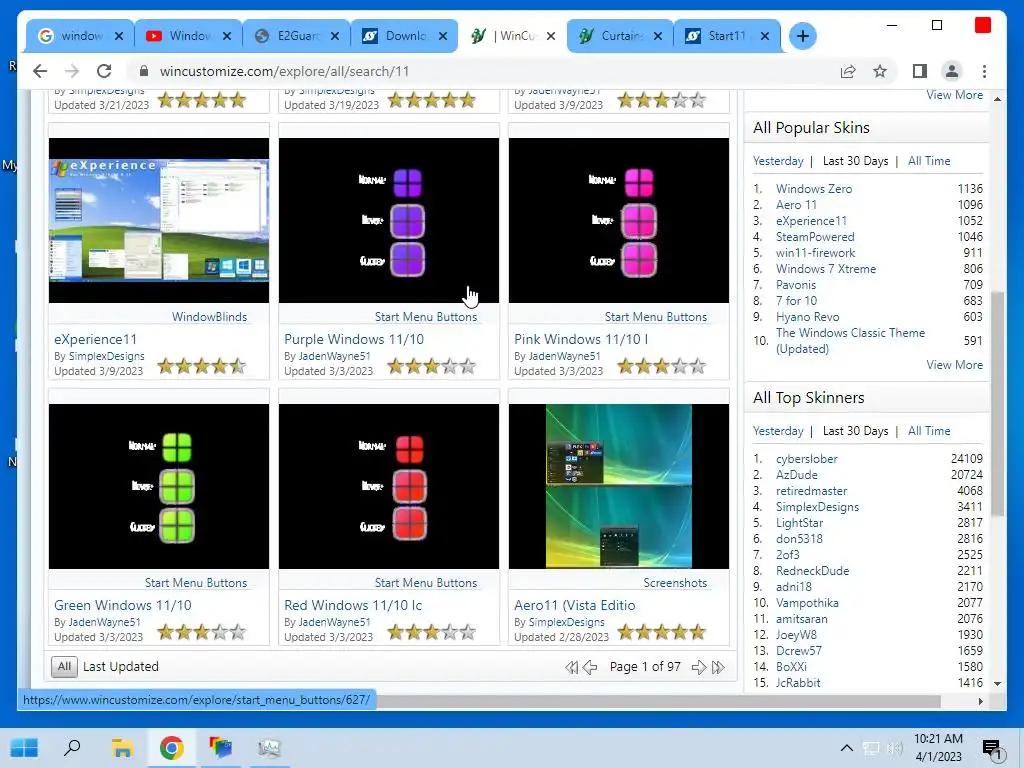Share this page from the address bar
The width and height of the screenshot is (1024, 768).
(x=848, y=71)
